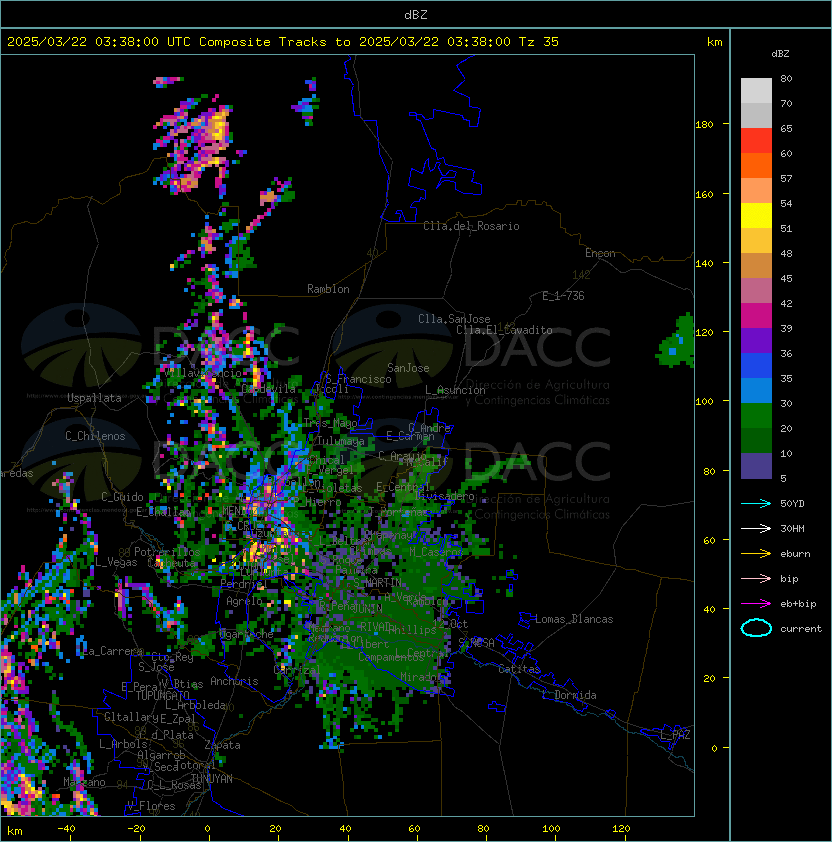Viewport: 832px width, 842px height.
Task: Click the L_Asuncion map label
Action: 455,390
